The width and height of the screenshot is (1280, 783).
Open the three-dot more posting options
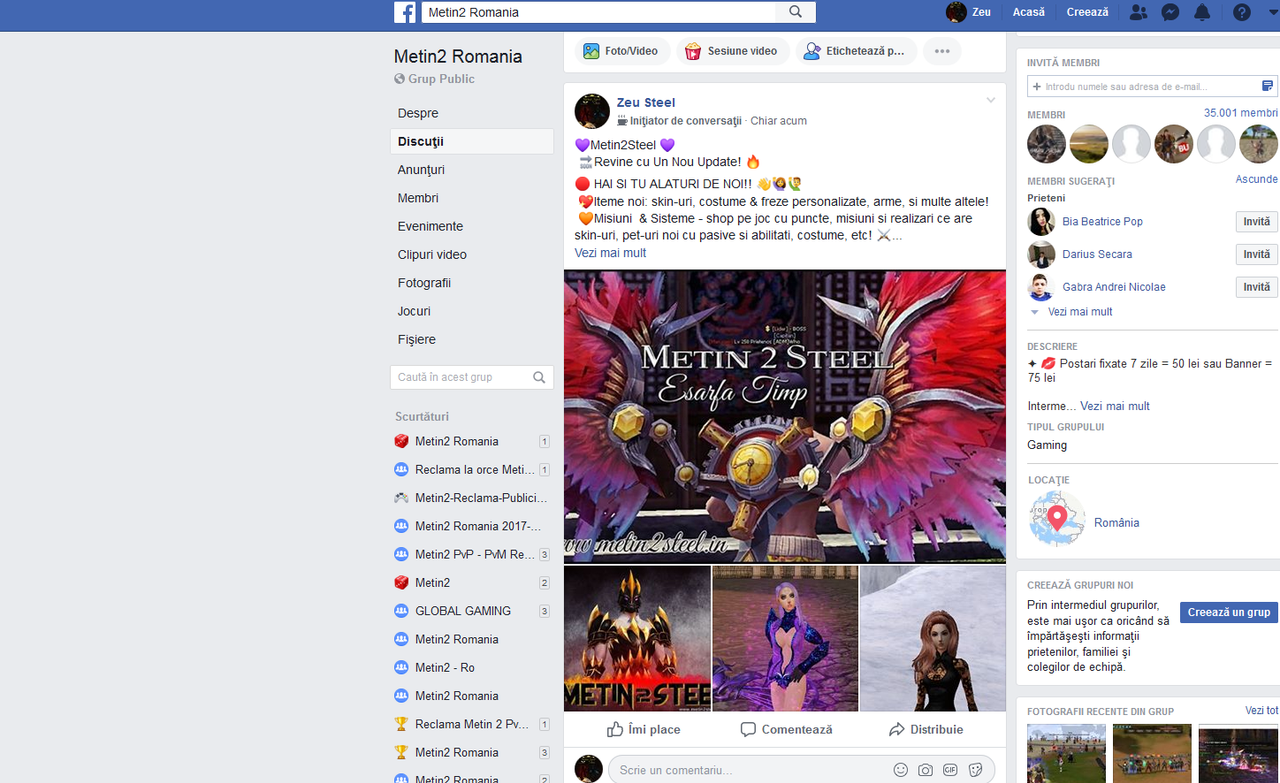pos(941,49)
